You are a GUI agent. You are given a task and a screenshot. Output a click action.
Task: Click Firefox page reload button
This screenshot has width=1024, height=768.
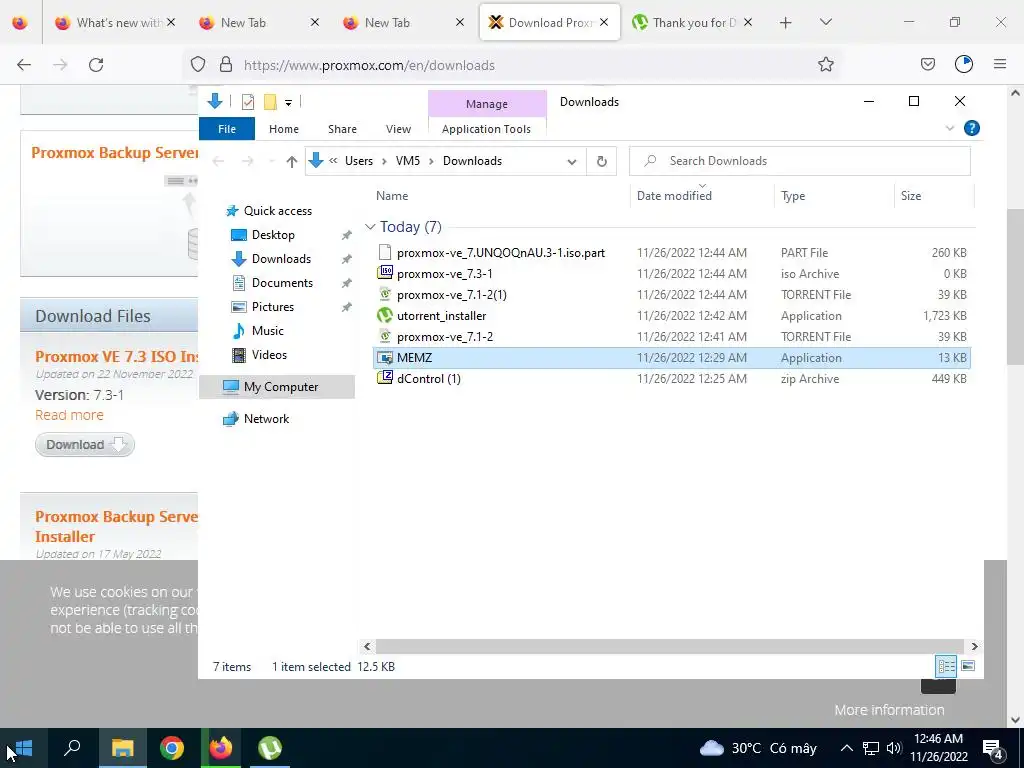(96, 65)
